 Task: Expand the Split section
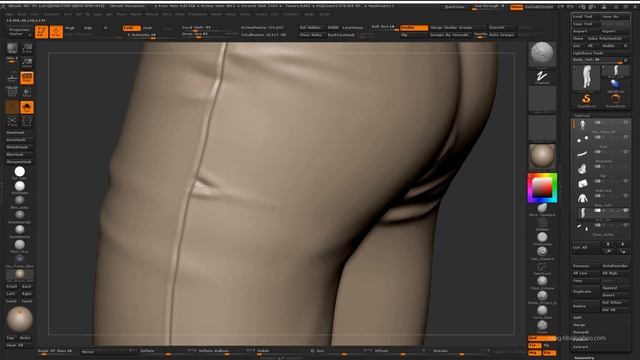(x=578, y=318)
